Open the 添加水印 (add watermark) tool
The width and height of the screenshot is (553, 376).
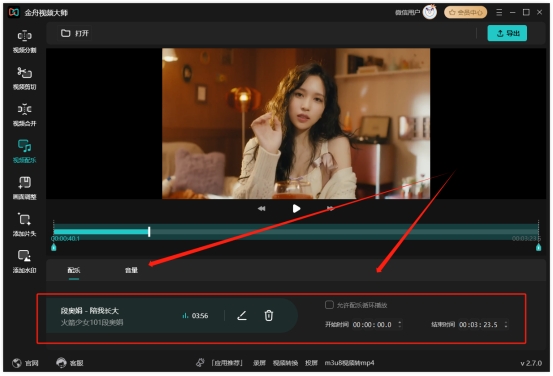[24, 262]
